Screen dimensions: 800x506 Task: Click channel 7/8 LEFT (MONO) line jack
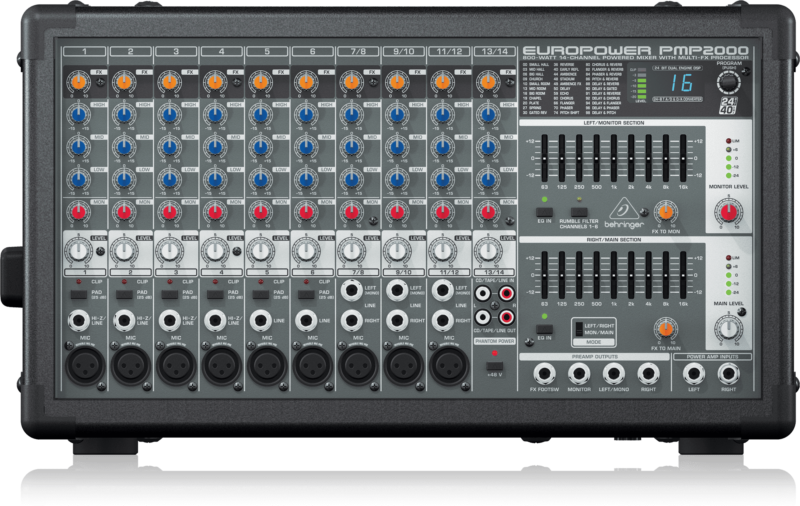click(352, 290)
